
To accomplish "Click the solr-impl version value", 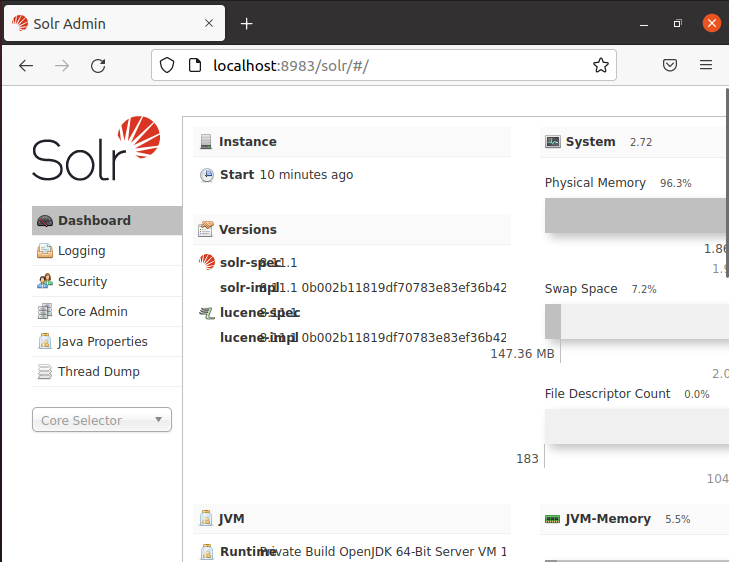I will coord(383,288).
